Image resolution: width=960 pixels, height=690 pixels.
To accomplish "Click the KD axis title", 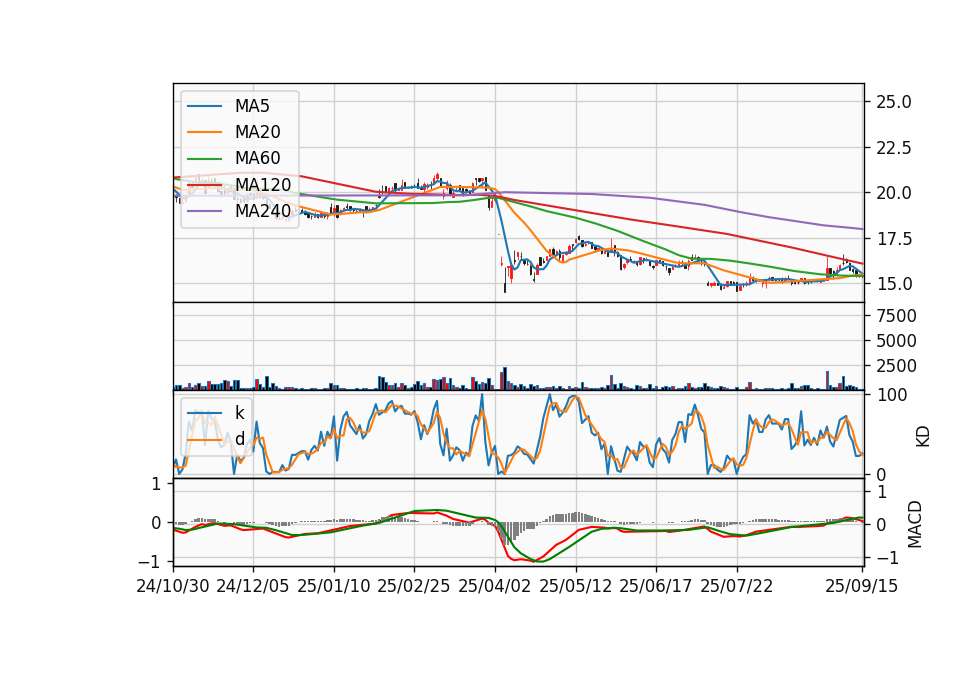I will (922, 436).
